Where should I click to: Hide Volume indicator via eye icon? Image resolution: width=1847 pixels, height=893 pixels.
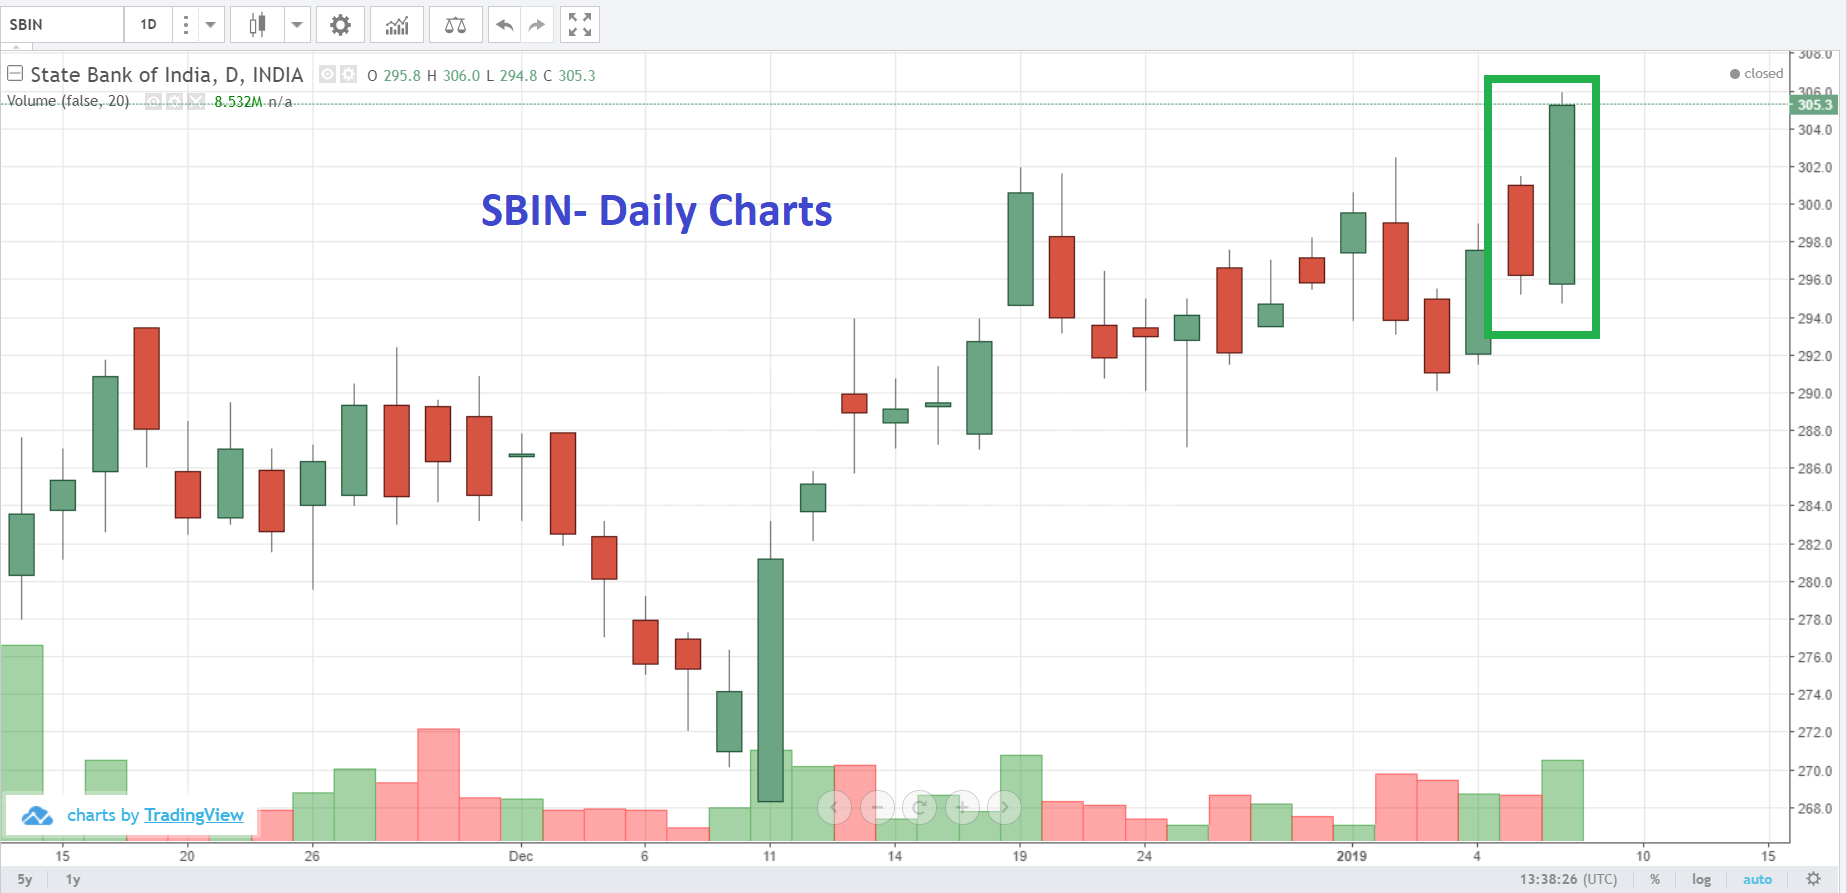pos(153,101)
